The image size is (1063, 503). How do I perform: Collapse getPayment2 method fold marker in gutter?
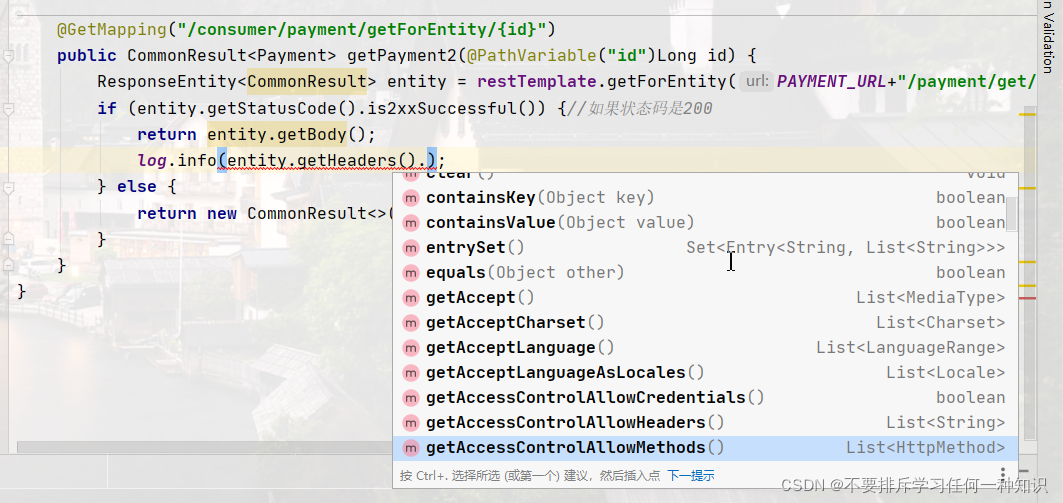pyautogui.click(x=8, y=56)
